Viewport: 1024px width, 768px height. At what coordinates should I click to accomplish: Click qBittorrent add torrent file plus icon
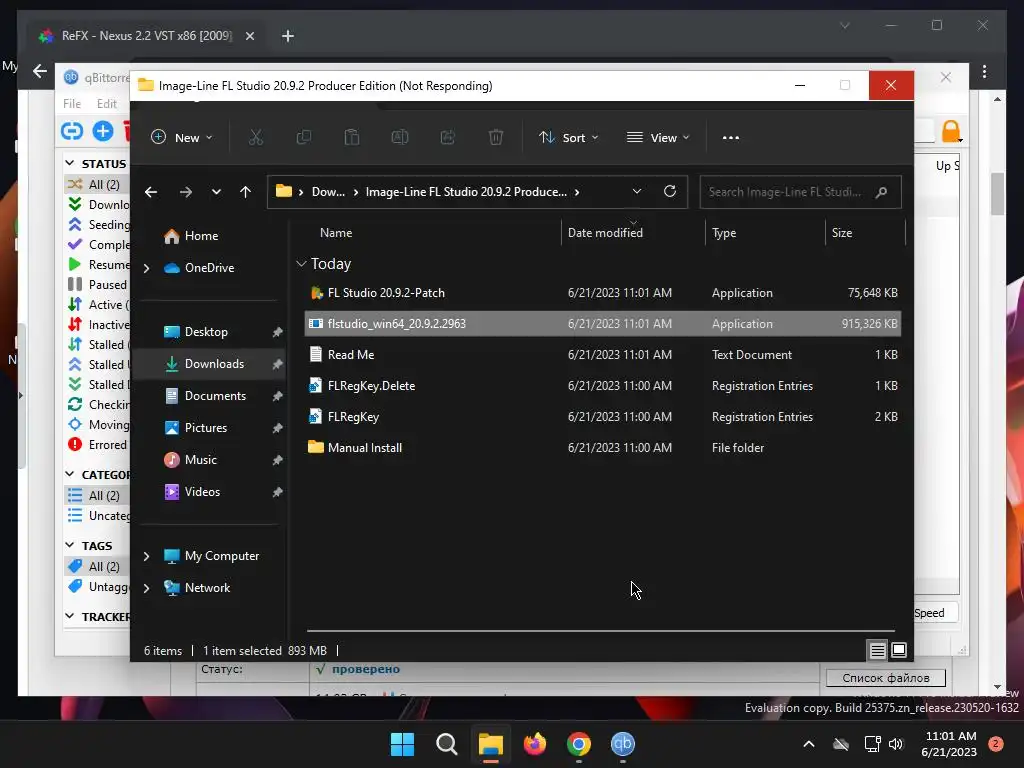pyautogui.click(x=103, y=131)
